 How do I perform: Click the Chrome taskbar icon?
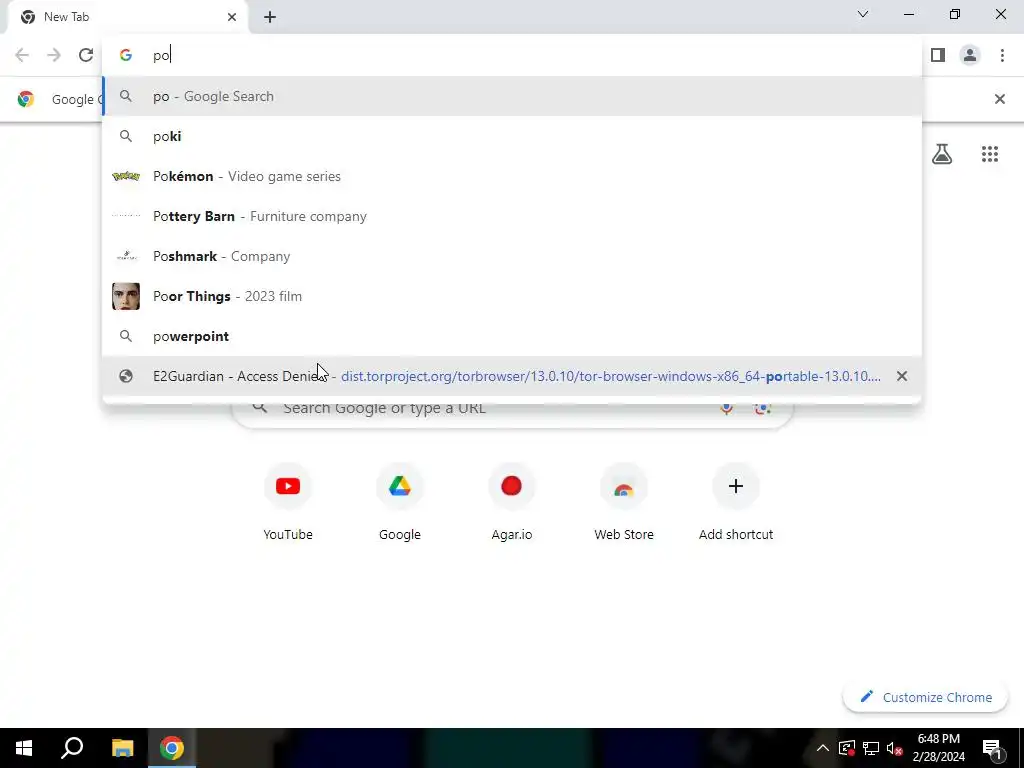coord(172,748)
